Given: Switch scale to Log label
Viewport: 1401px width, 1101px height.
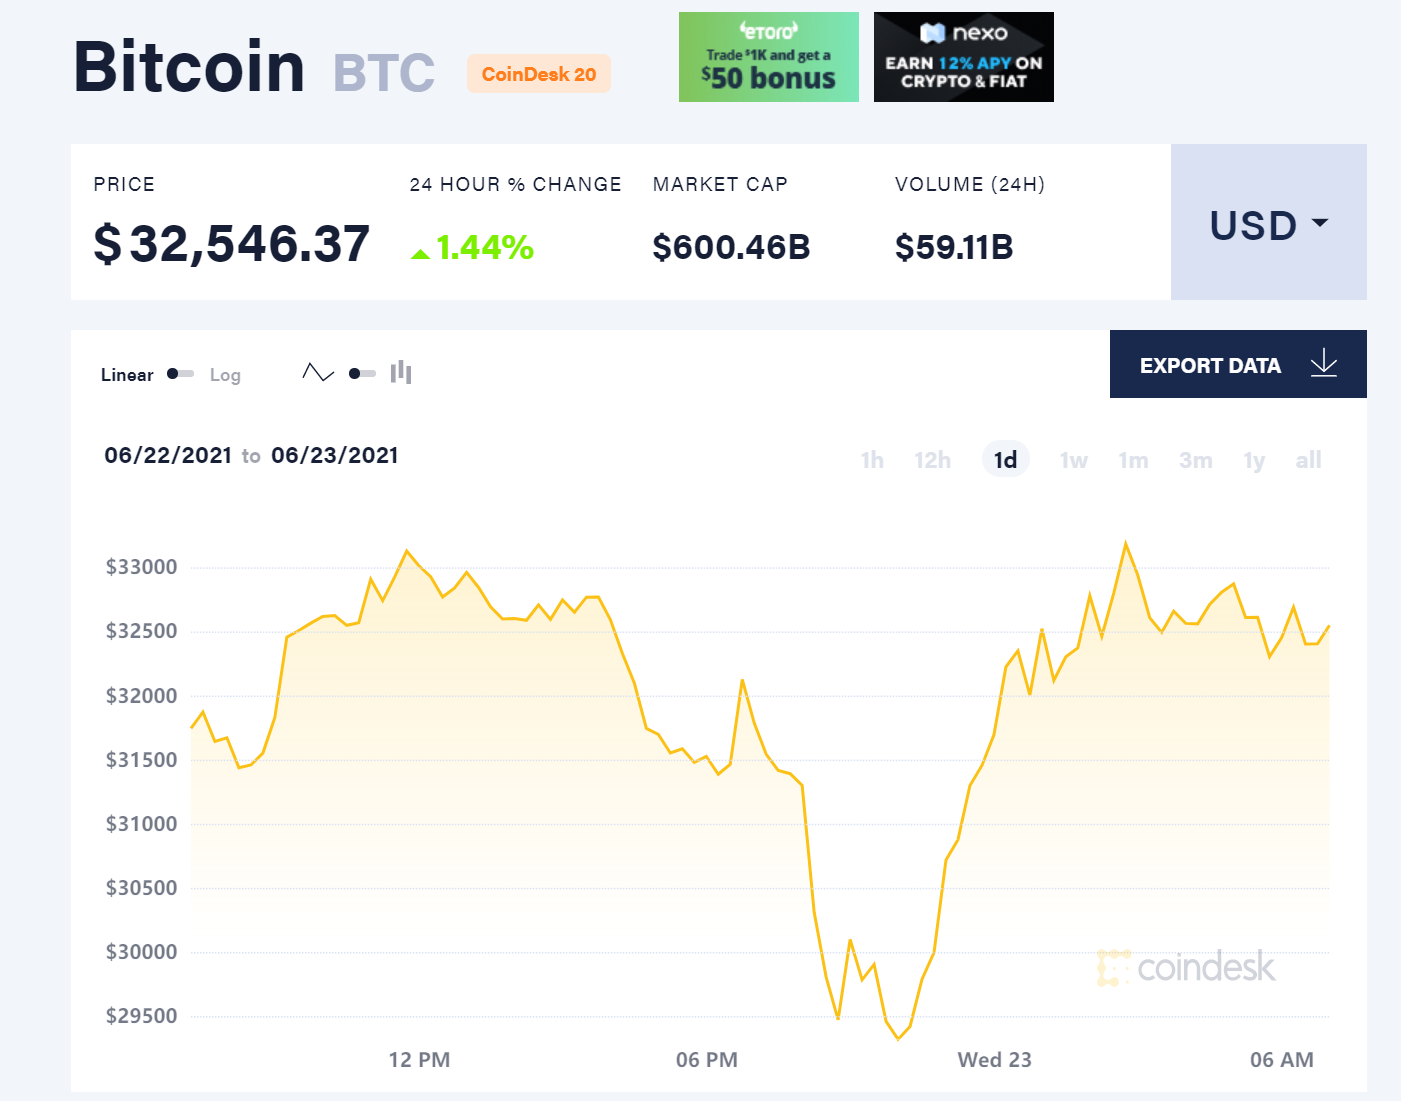Looking at the screenshot, I should 225,375.
